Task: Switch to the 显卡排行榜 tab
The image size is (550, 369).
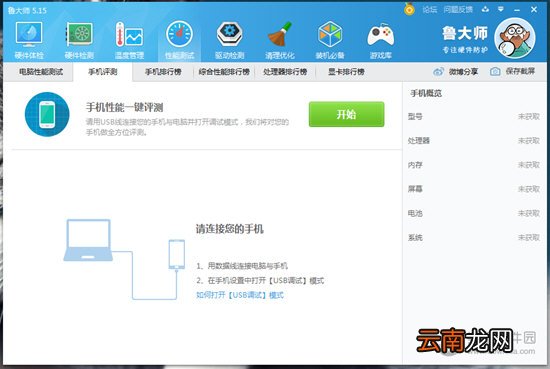Action: click(346, 72)
